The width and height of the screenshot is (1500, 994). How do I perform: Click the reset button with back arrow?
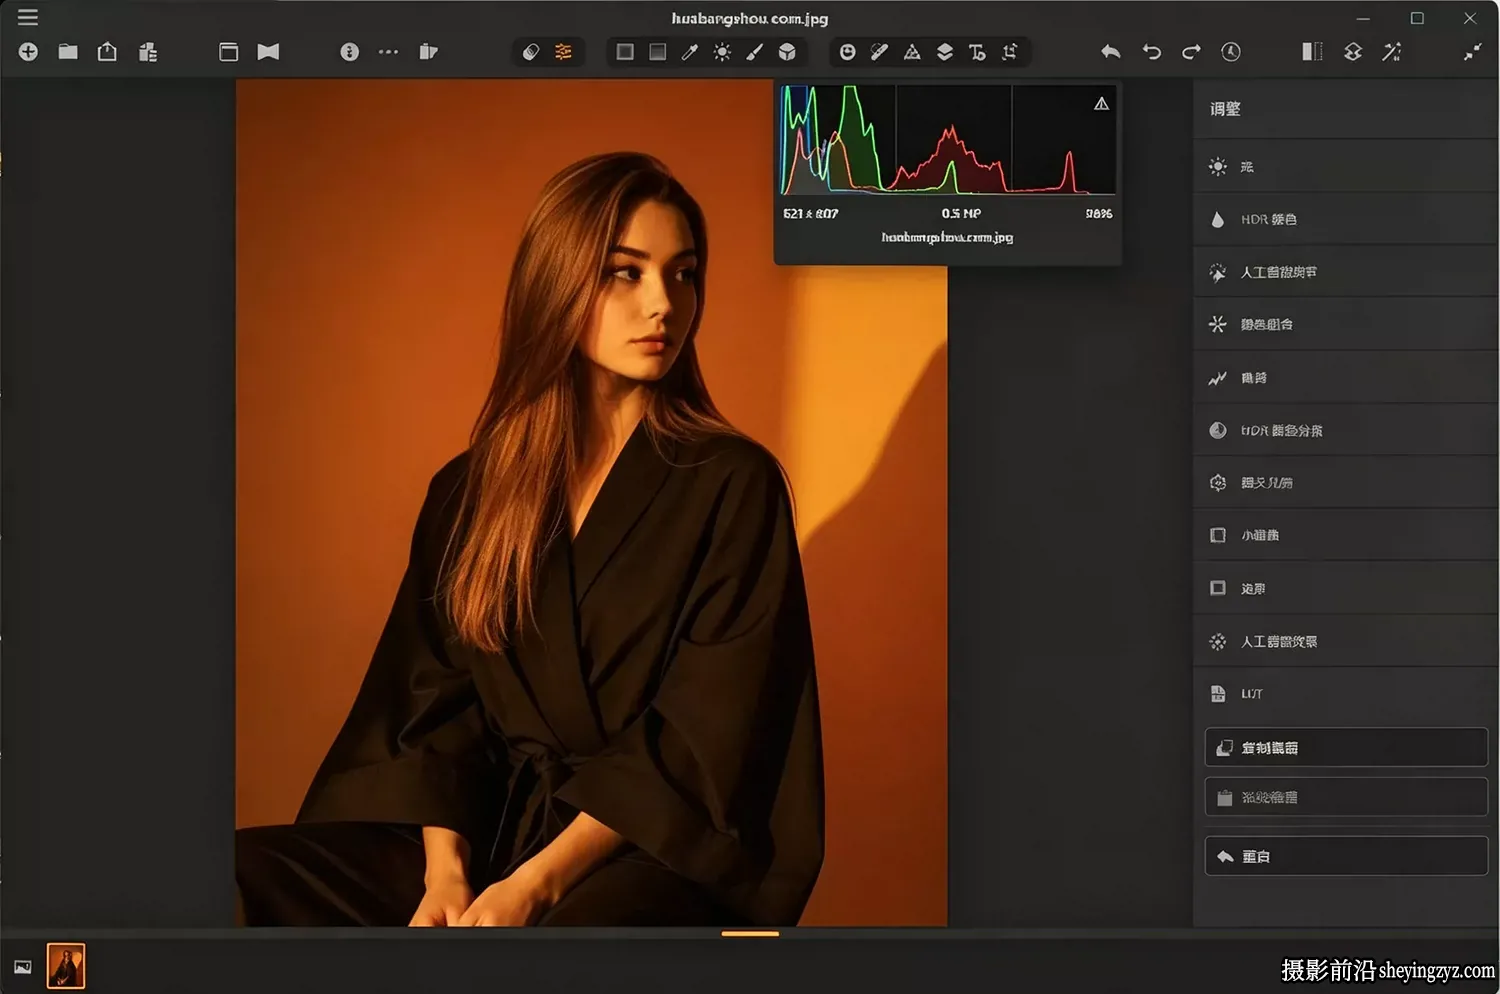click(1346, 856)
